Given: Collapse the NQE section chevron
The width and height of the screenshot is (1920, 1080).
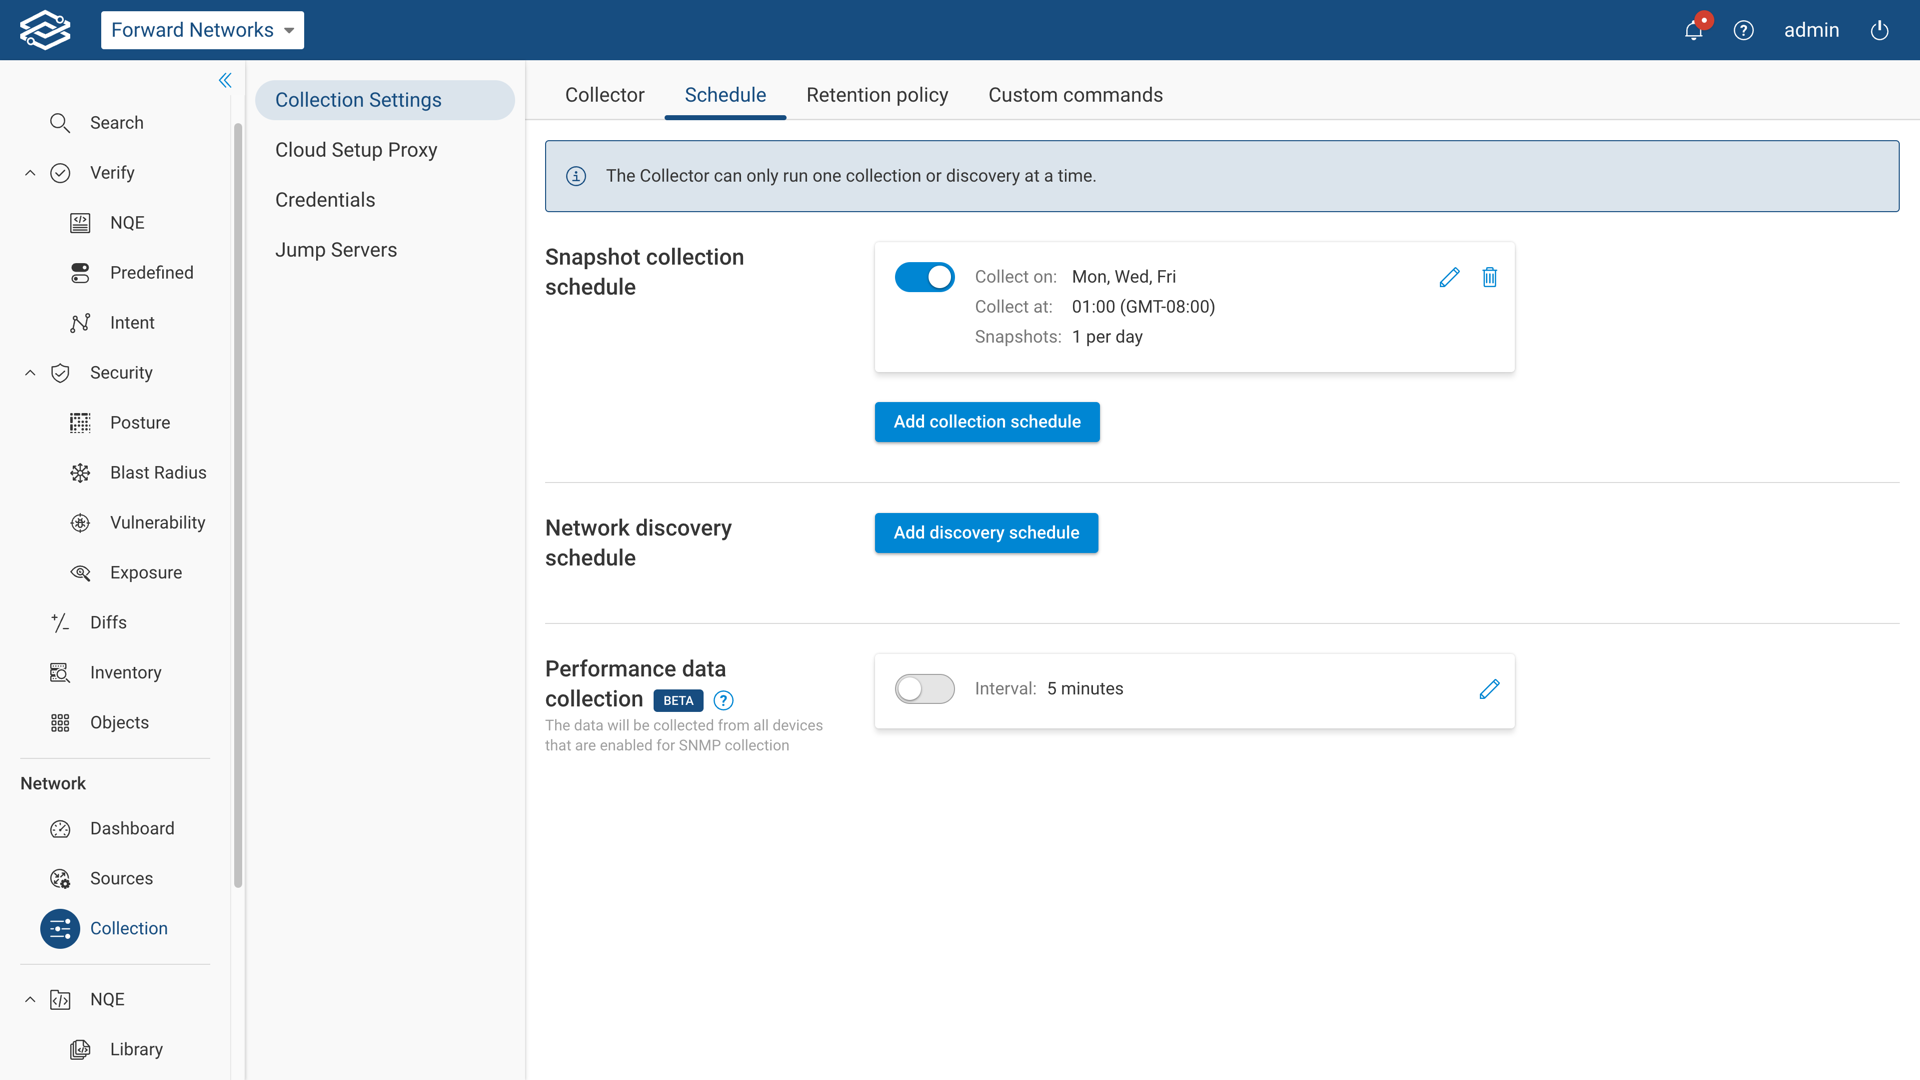Looking at the screenshot, I should [x=30, y=999].
